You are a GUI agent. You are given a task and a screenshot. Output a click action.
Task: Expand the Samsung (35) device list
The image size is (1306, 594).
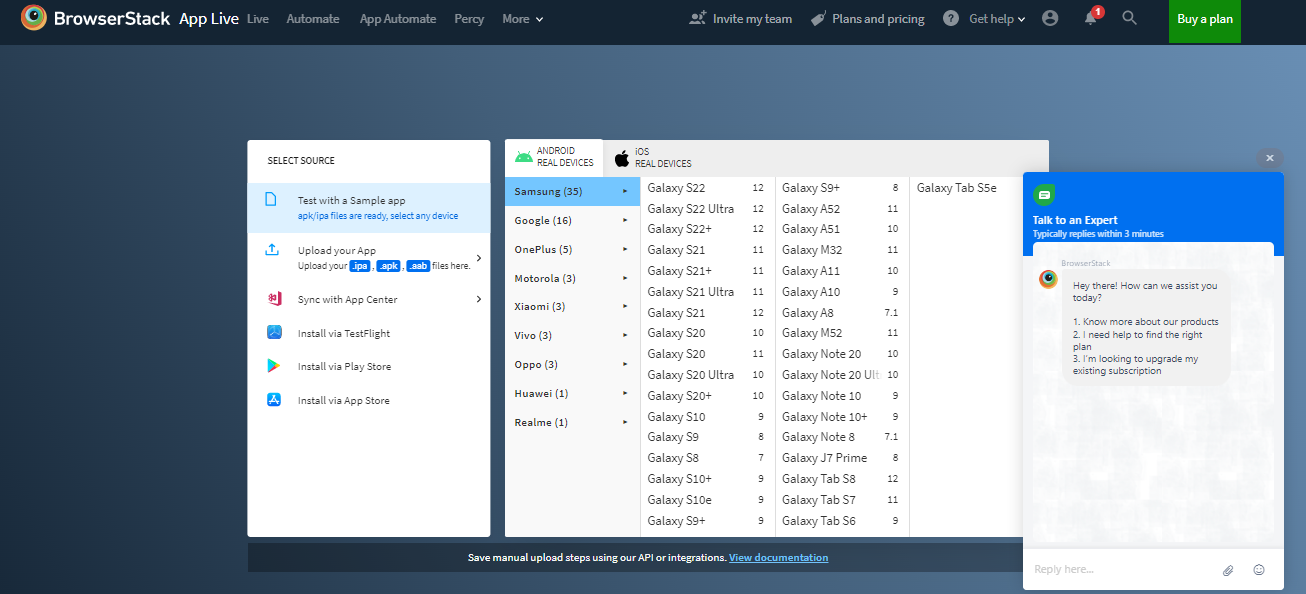tap(572, 191)
